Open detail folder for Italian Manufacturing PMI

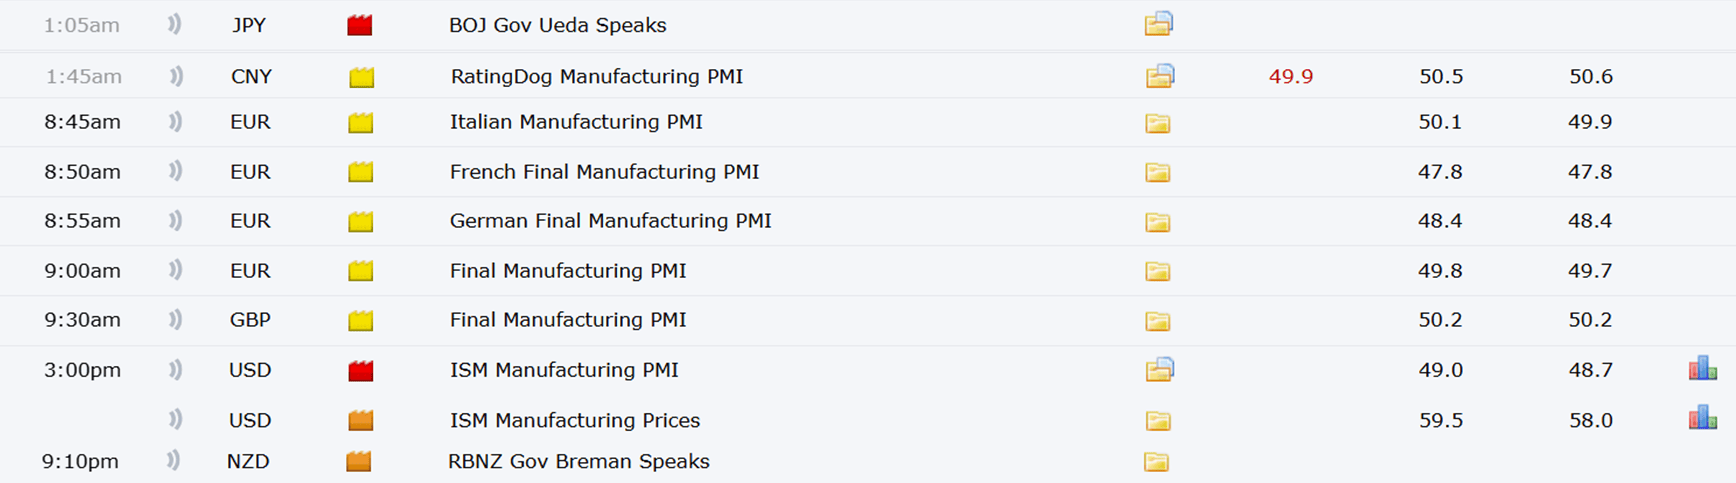[1157, 123]
